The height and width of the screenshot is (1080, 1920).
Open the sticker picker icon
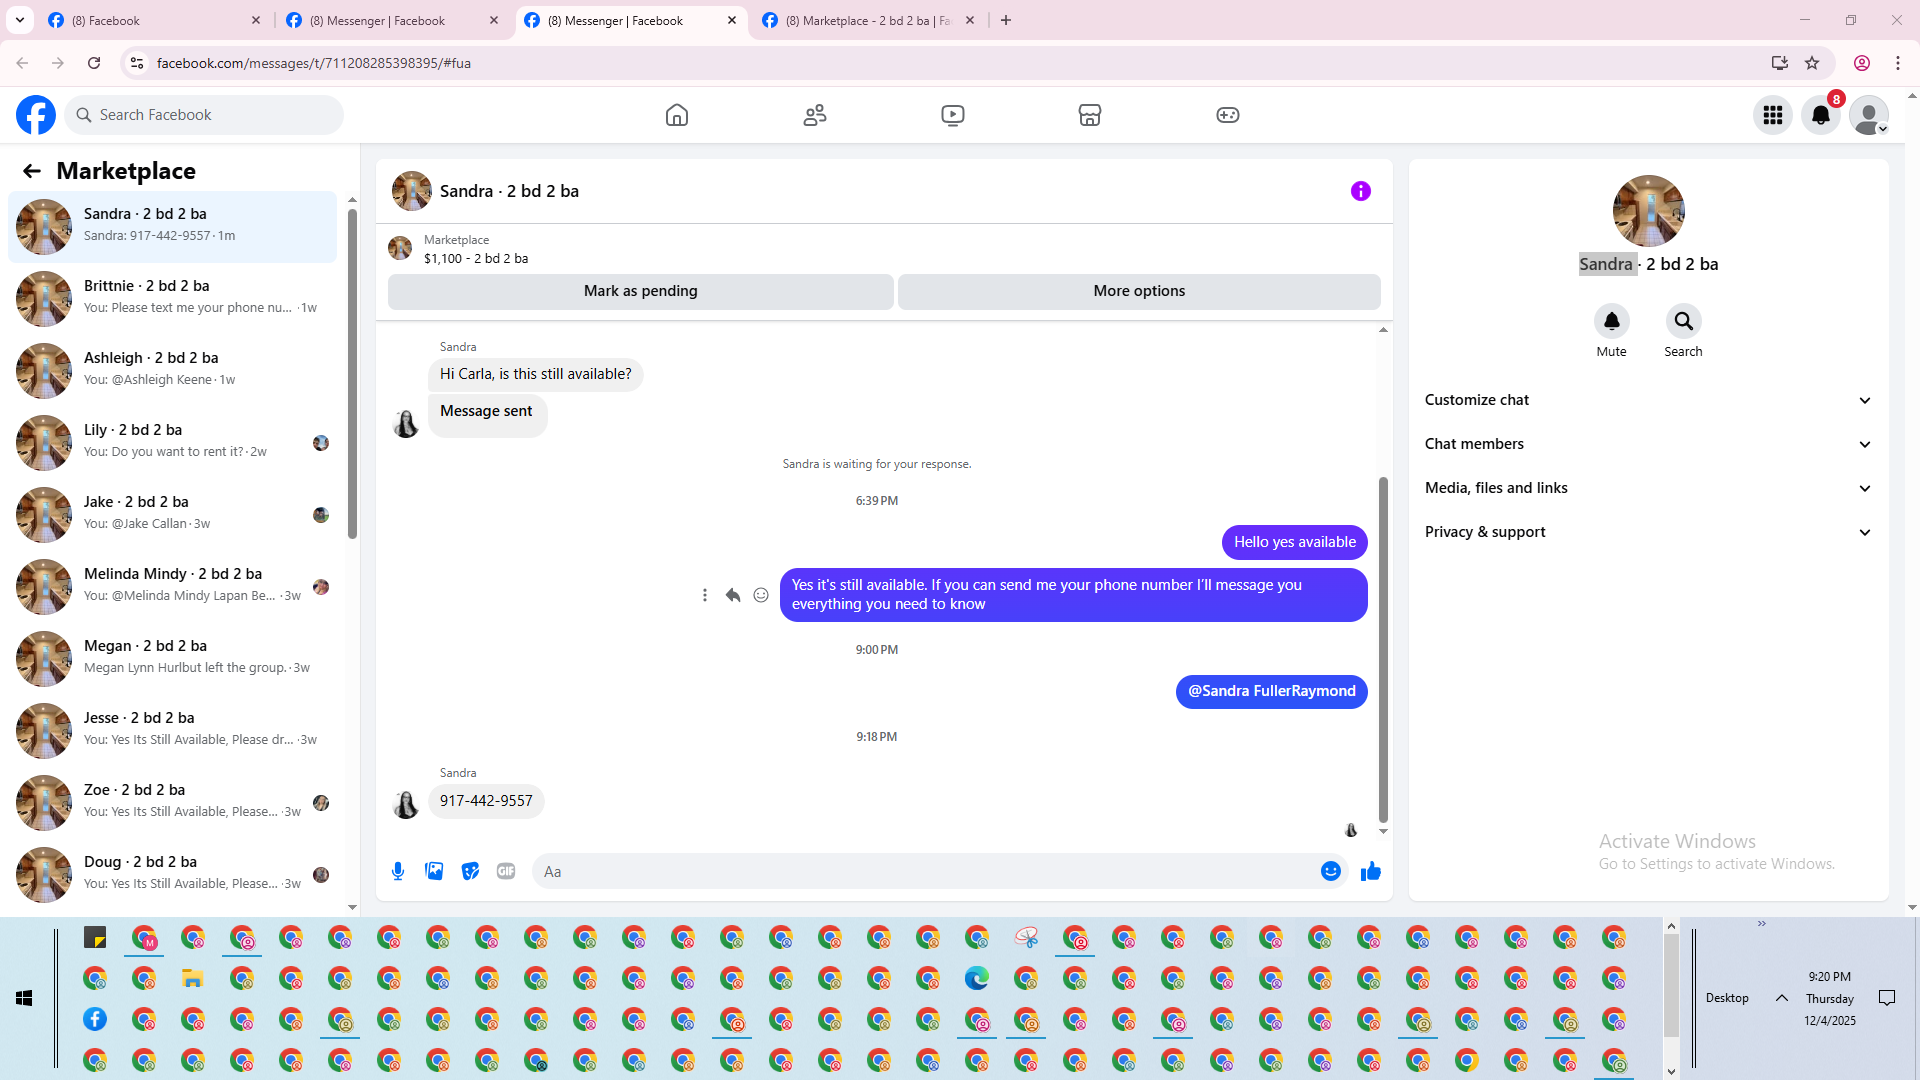tap(470, 871)
